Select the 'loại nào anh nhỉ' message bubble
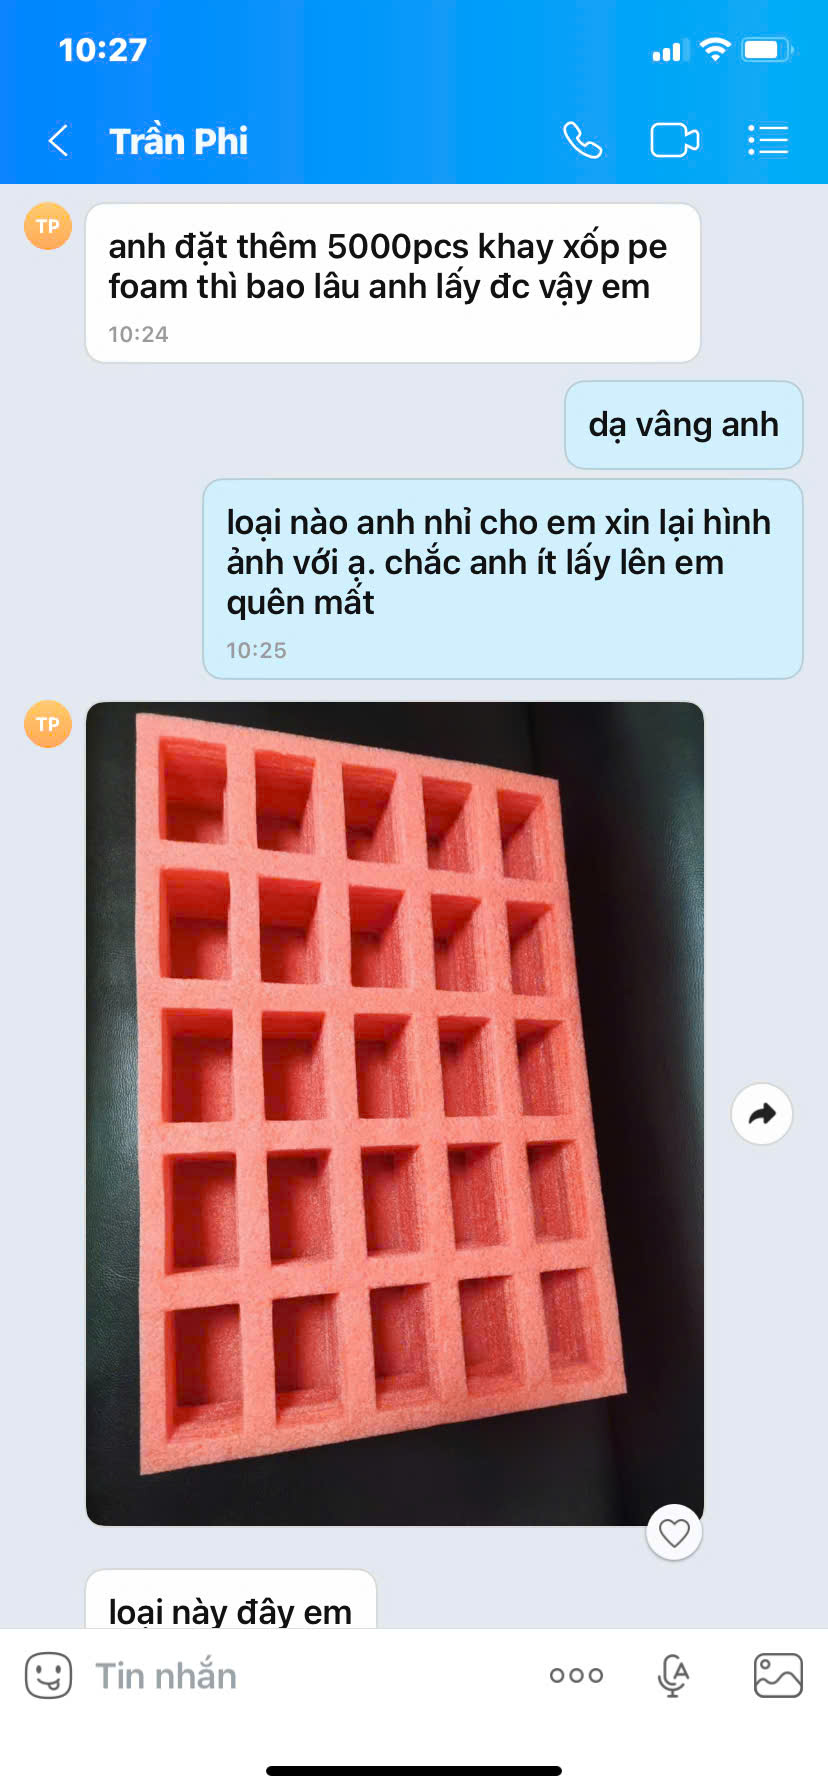Image resolution: width=828 pixels, height=1792 pixels. pos(503,579)
